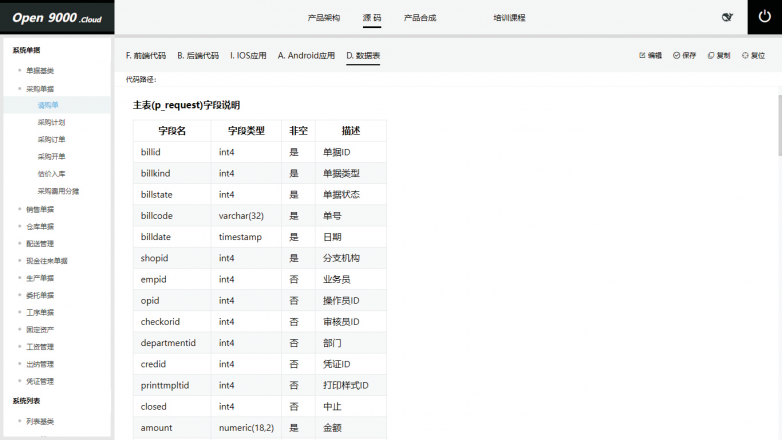Expand the 凭证管理 tree node
The height and width of the screenshot is (440, 782).
[x=19, y=381]
